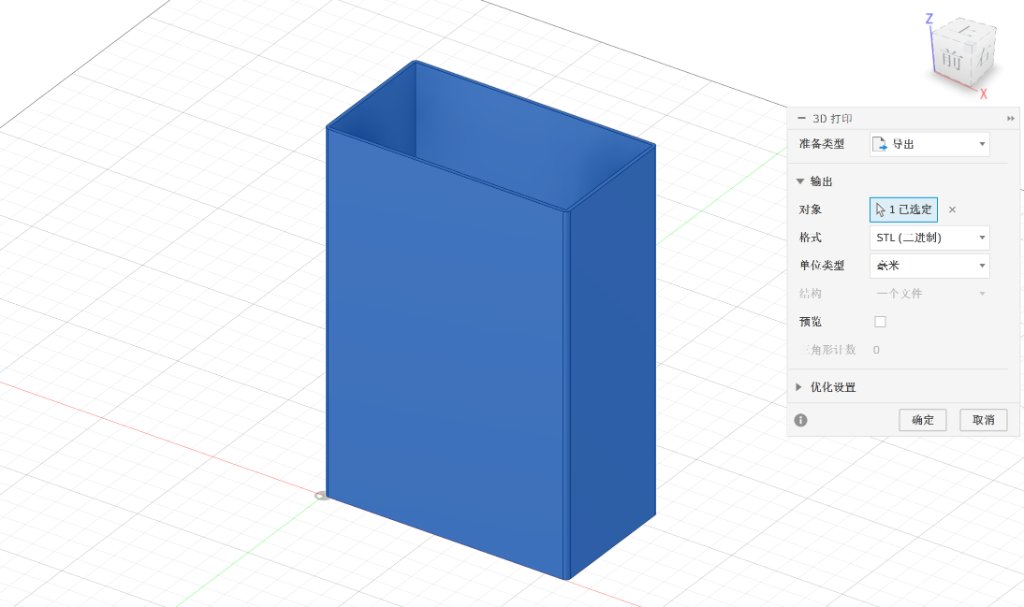Confirm the export with 确定
The image size is (1024, 607).
point(922,420)
